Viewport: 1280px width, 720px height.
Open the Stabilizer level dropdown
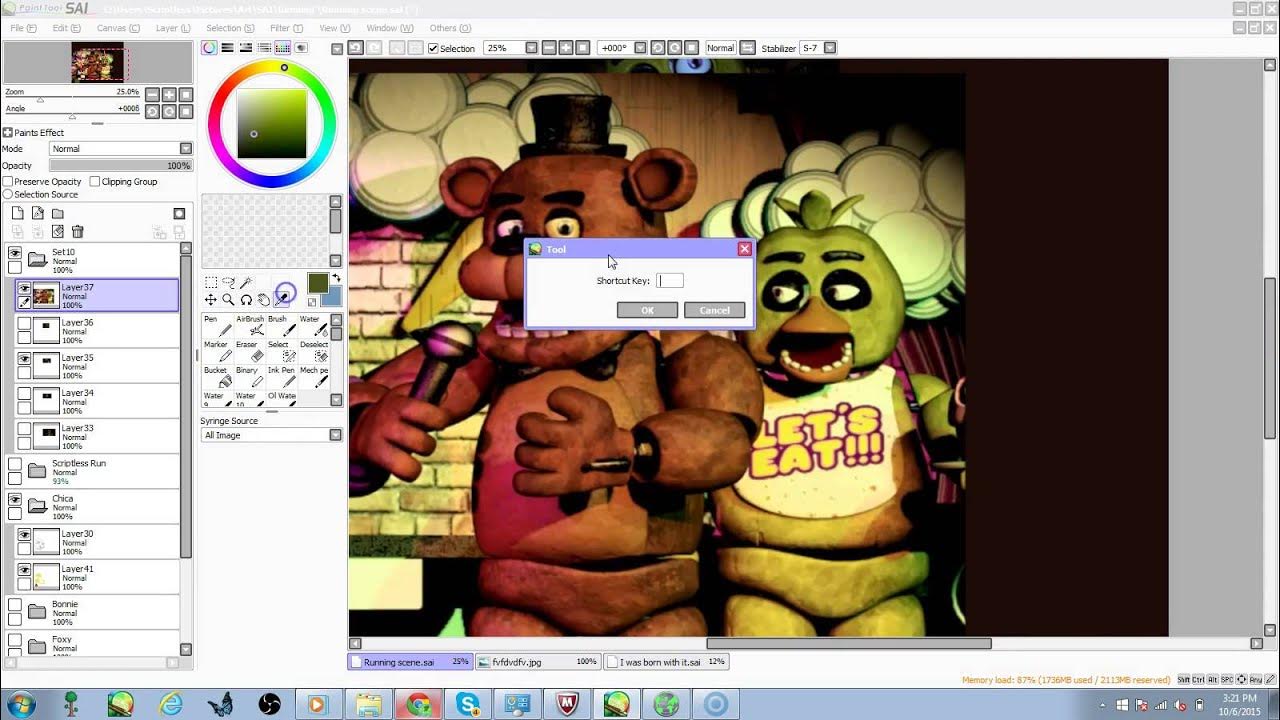[829, 48]
